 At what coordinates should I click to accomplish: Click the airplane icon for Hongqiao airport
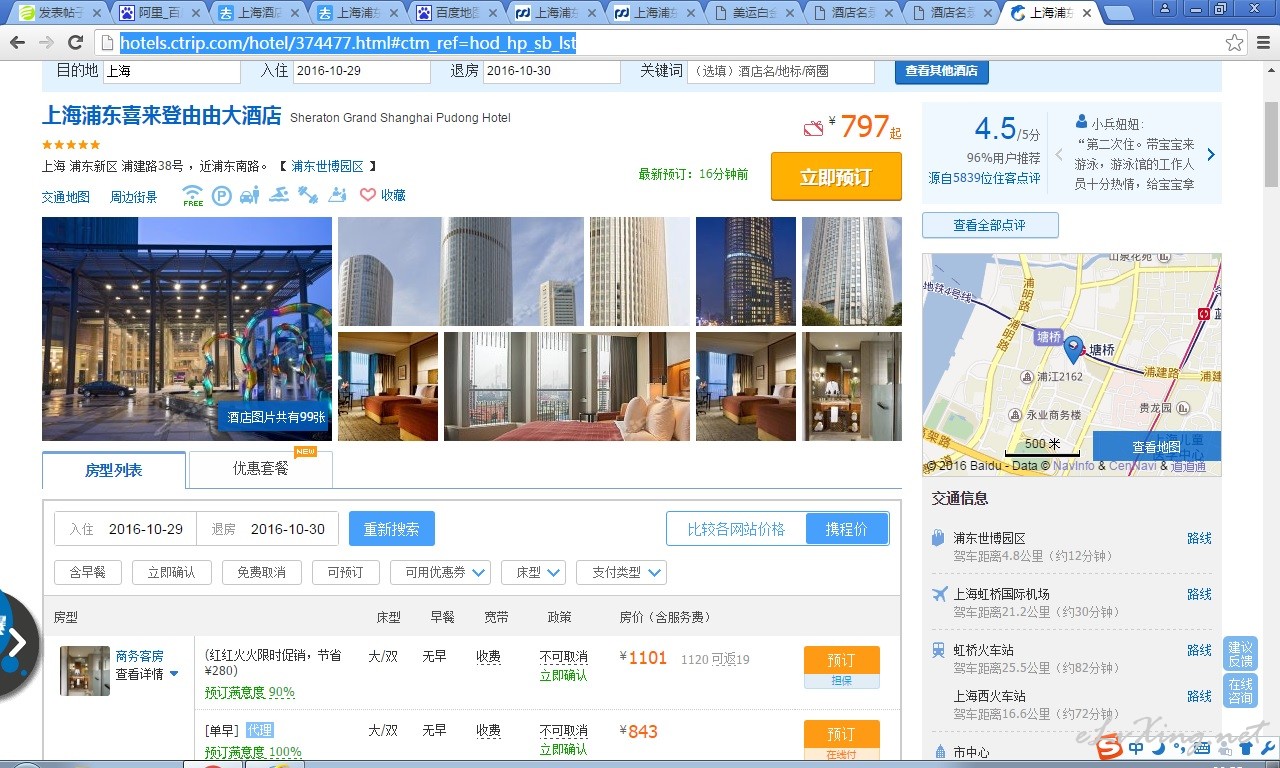(x=939, y=593)
